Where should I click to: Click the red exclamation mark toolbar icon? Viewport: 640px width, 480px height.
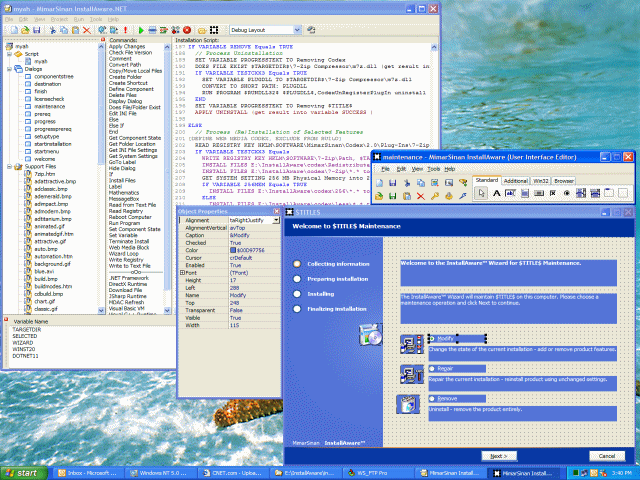125,30
